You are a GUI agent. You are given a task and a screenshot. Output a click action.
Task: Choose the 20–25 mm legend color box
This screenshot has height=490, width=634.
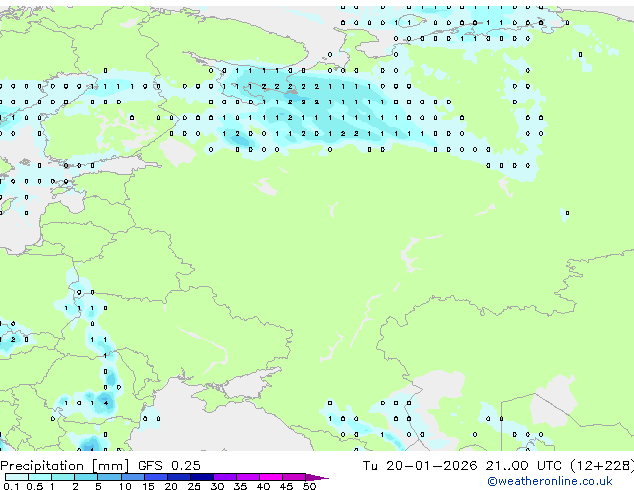coord(178,477)
